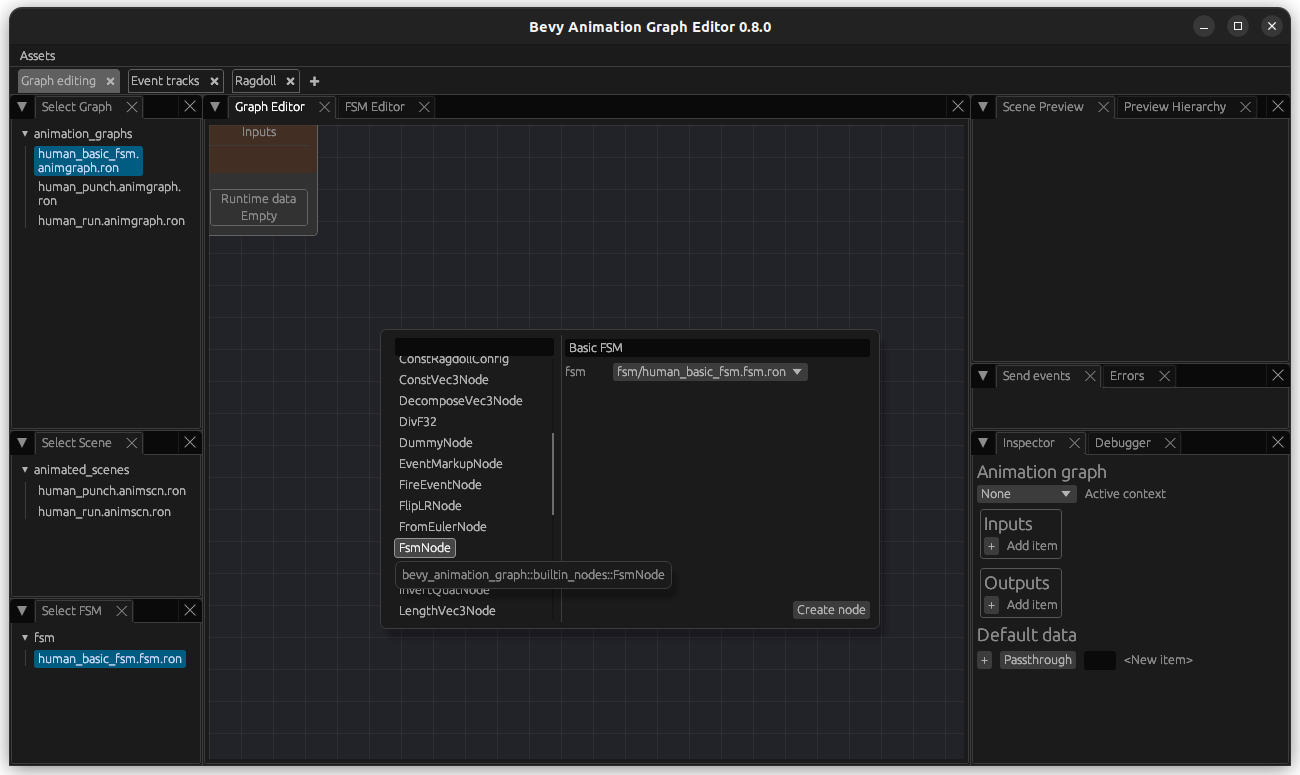Image resolution: width=1300 pixels, height=775 pixels.
Task: Open the fsm/human_basic_fsm.fsm.ron asset dropdown
Action: (709, 371)
